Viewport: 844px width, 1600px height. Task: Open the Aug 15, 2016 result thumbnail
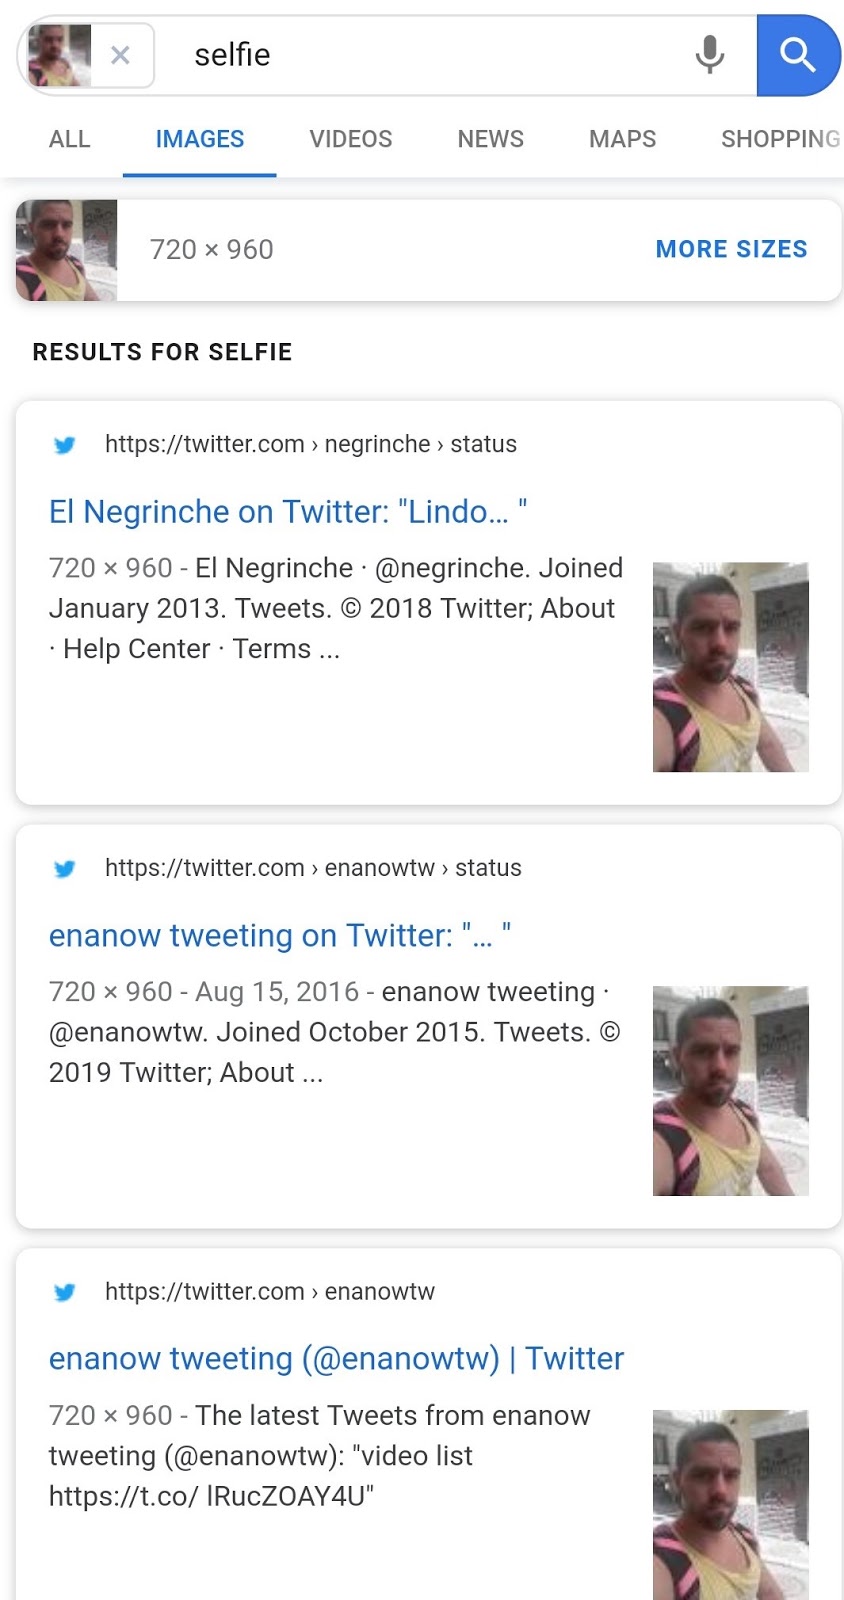tap(731, 1091)
